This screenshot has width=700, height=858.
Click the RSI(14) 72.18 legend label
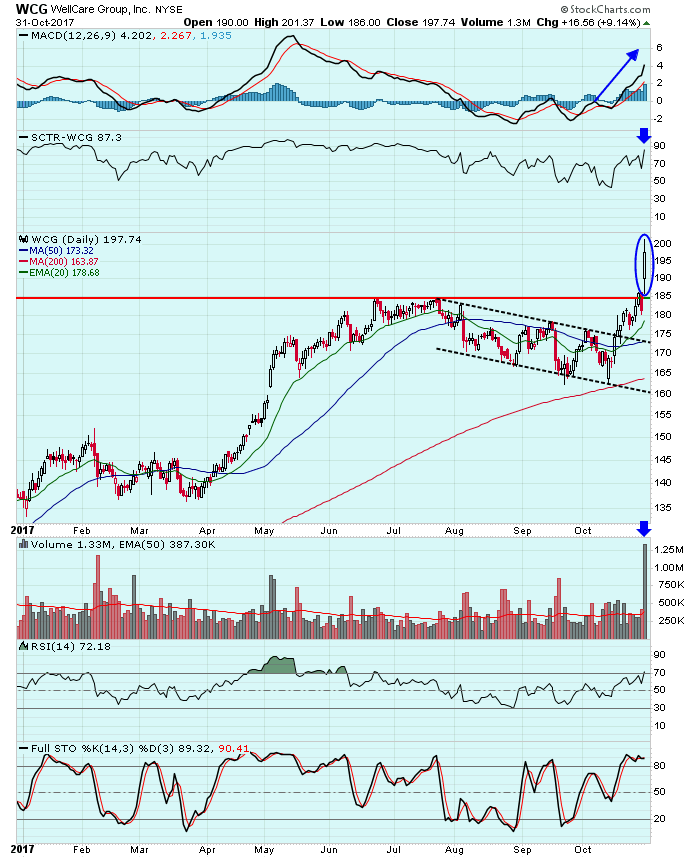(x=71, y=646)
